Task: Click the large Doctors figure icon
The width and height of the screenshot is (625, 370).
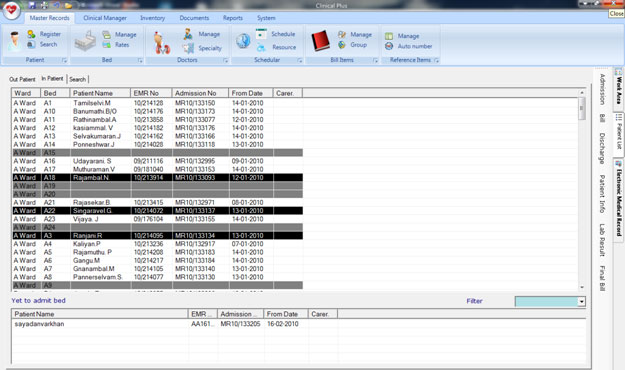Action: click(x=162, y=43)
